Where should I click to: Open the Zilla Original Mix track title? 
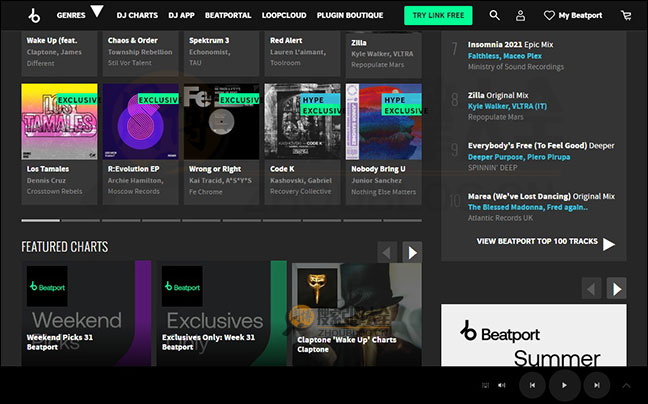498,95
